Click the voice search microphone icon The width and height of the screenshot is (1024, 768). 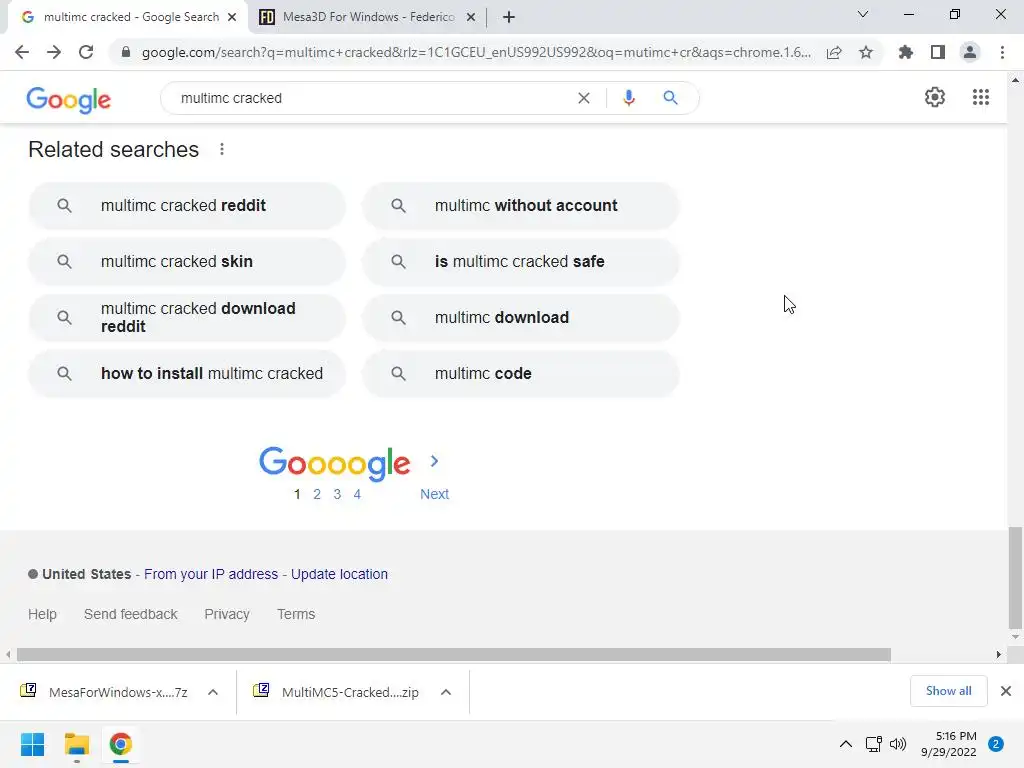629,98
